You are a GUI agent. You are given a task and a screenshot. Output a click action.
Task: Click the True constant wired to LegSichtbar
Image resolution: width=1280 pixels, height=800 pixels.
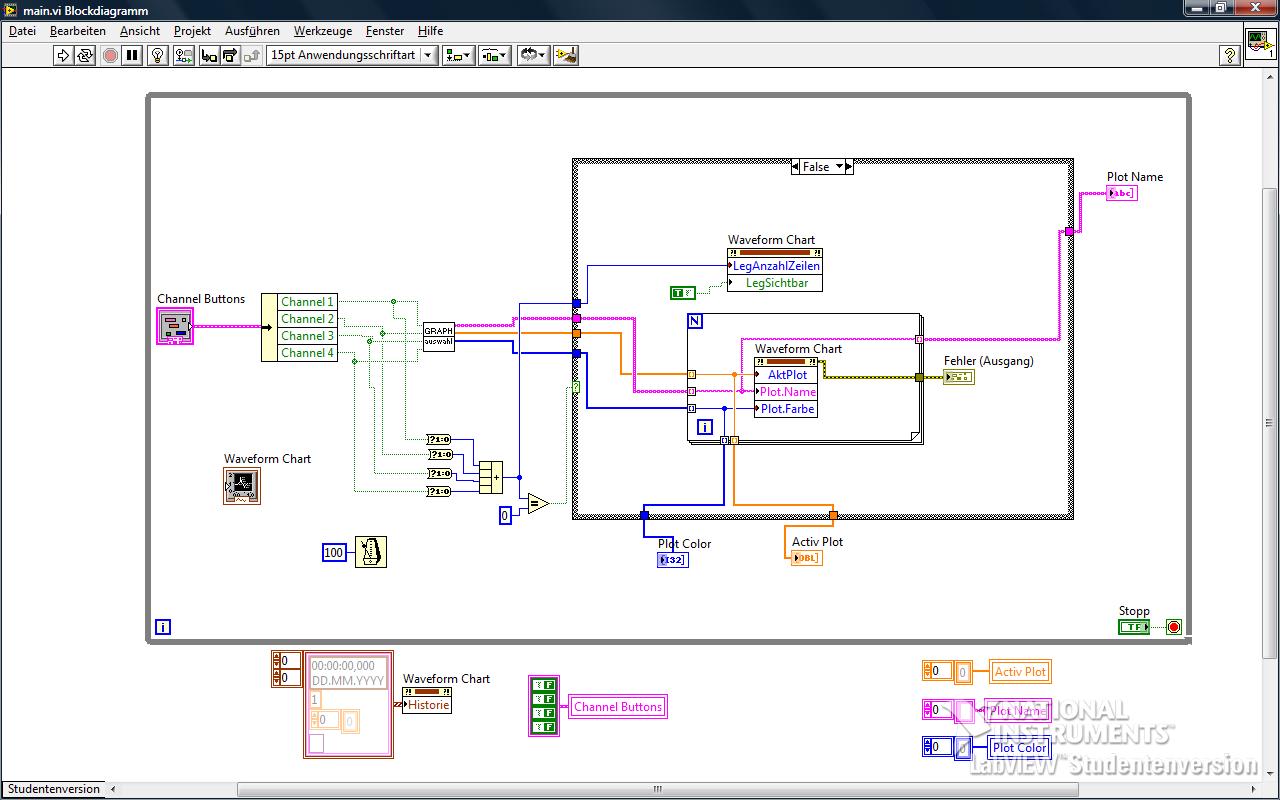pyautogui.click(x=682, y=293)
